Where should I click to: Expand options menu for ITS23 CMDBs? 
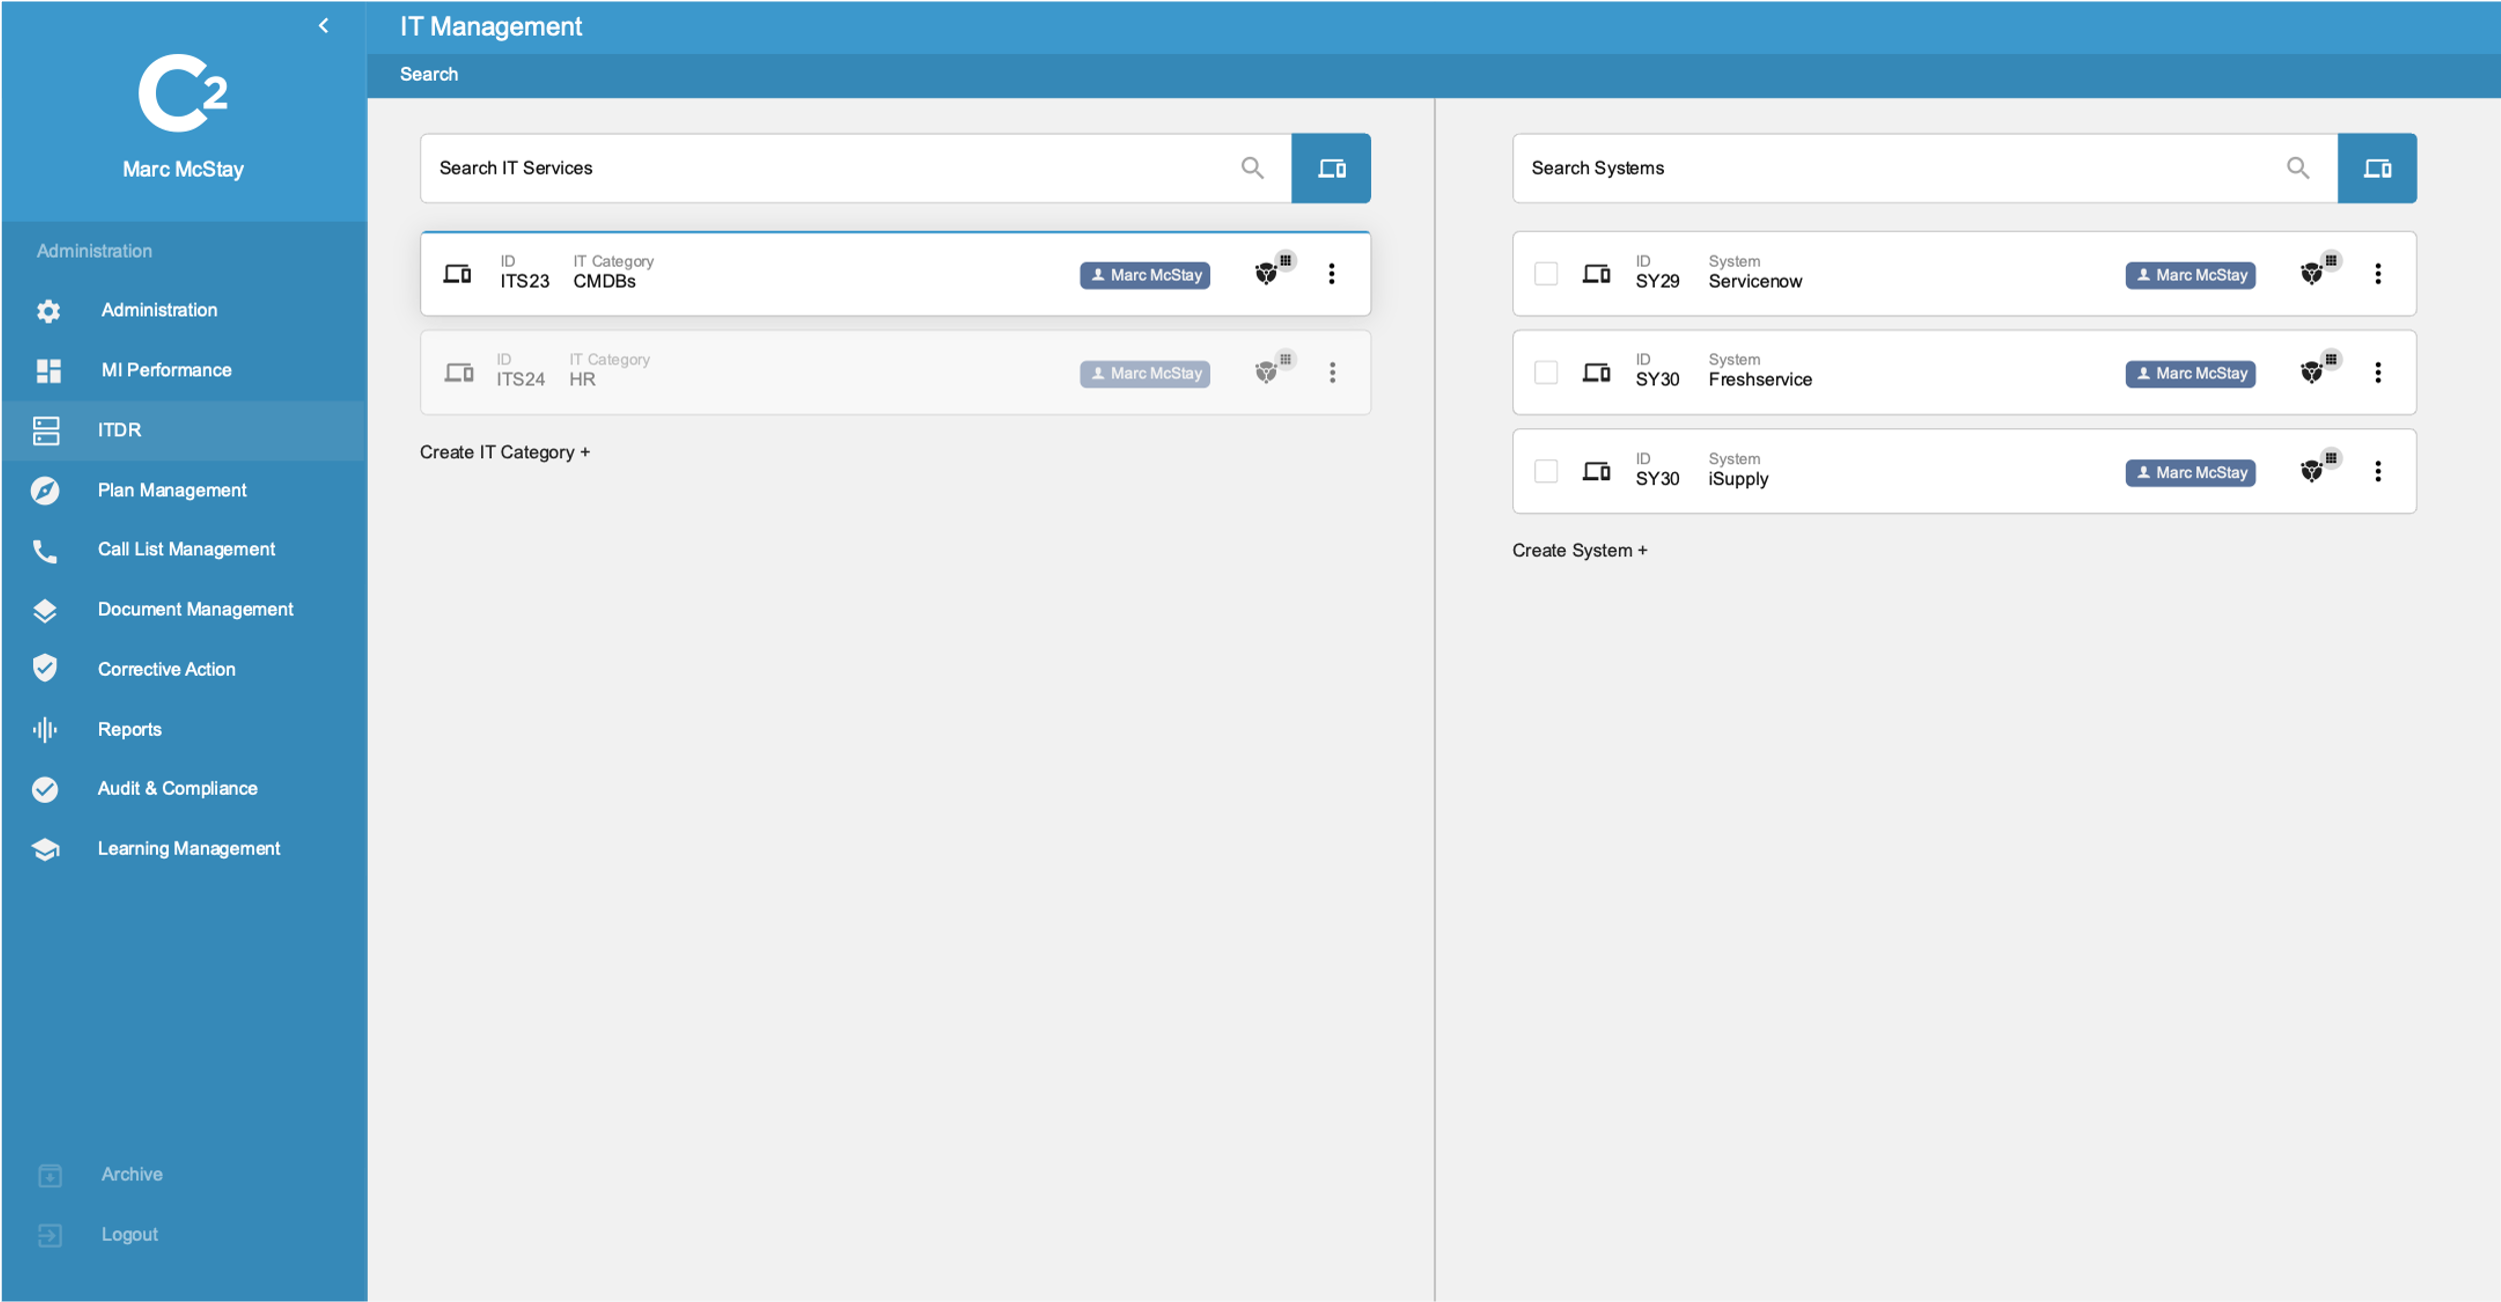[1332, 273]
